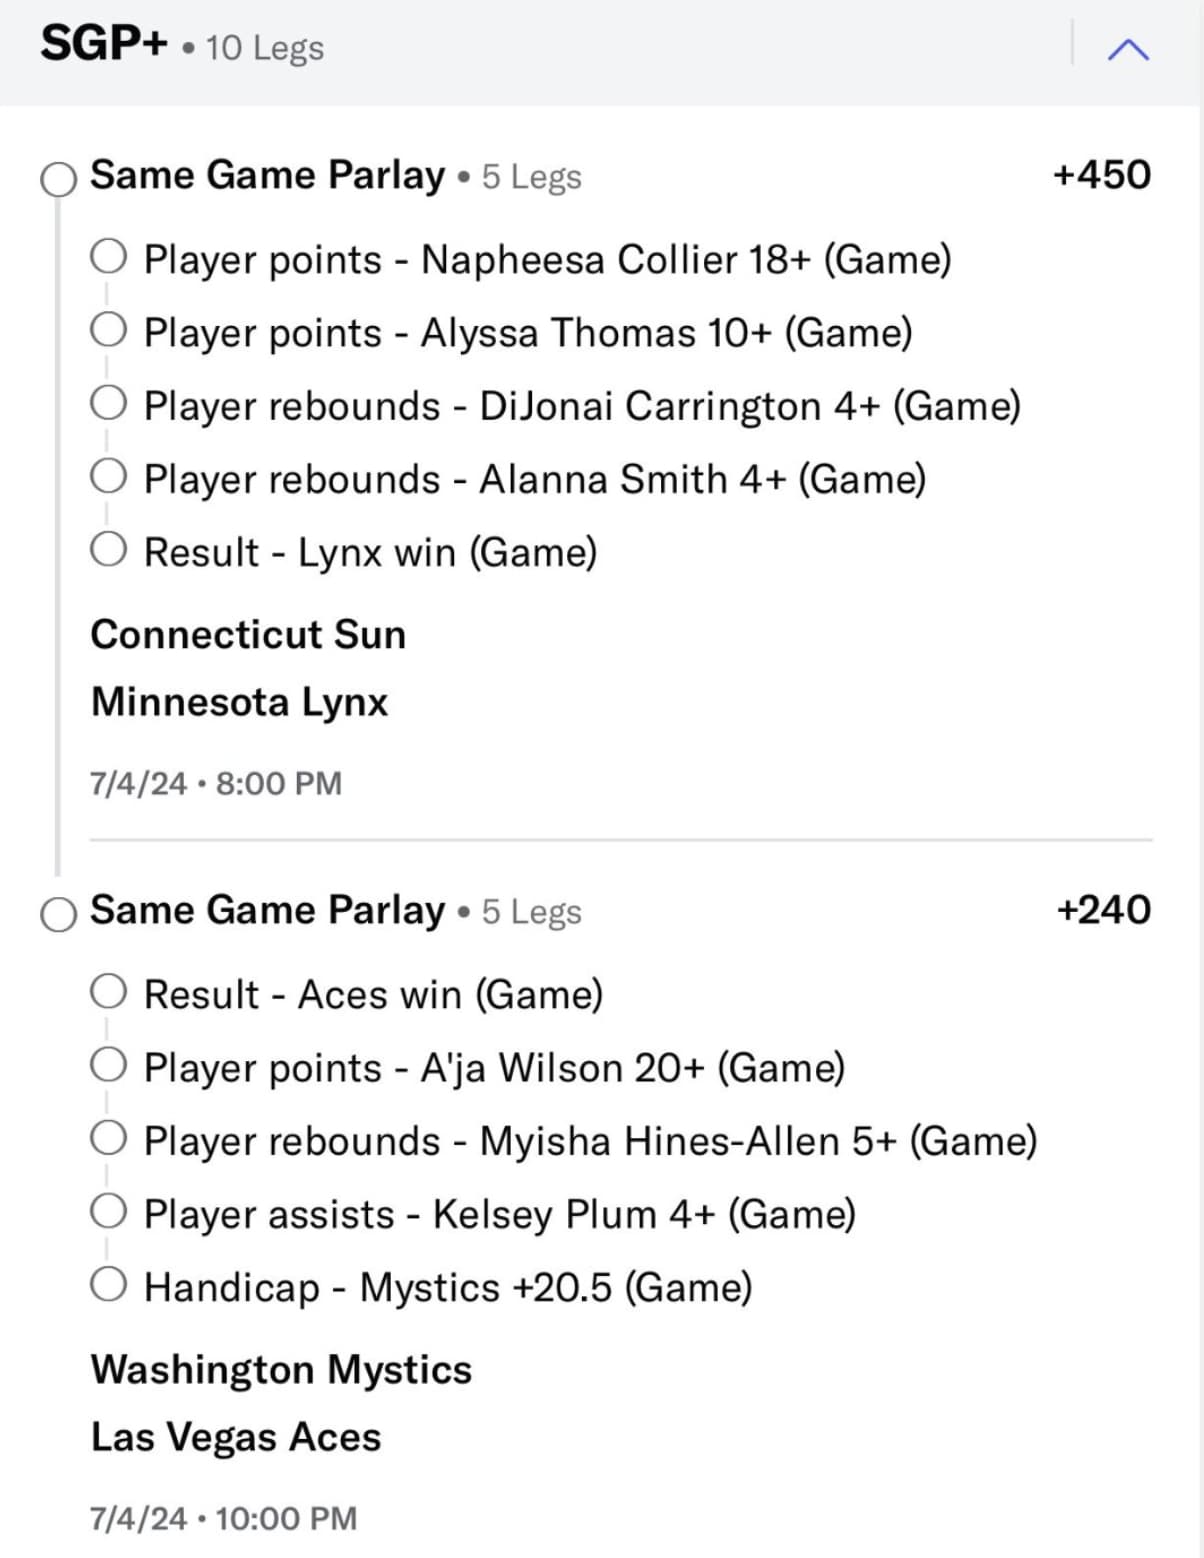1204x1558 pixels.
Task: Collapse the SGP+ bet slip chevron
Action: (x=1128, y=49)
